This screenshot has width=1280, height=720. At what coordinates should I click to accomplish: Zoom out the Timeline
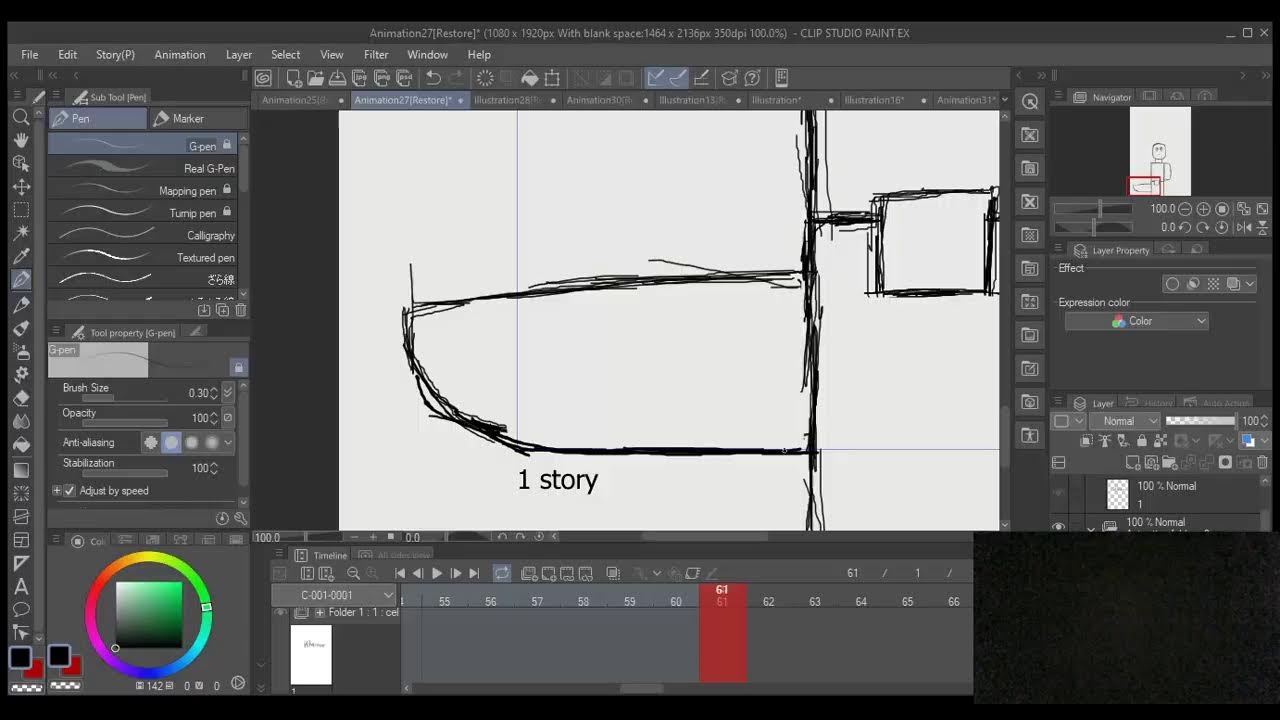[x=353, y=573]
